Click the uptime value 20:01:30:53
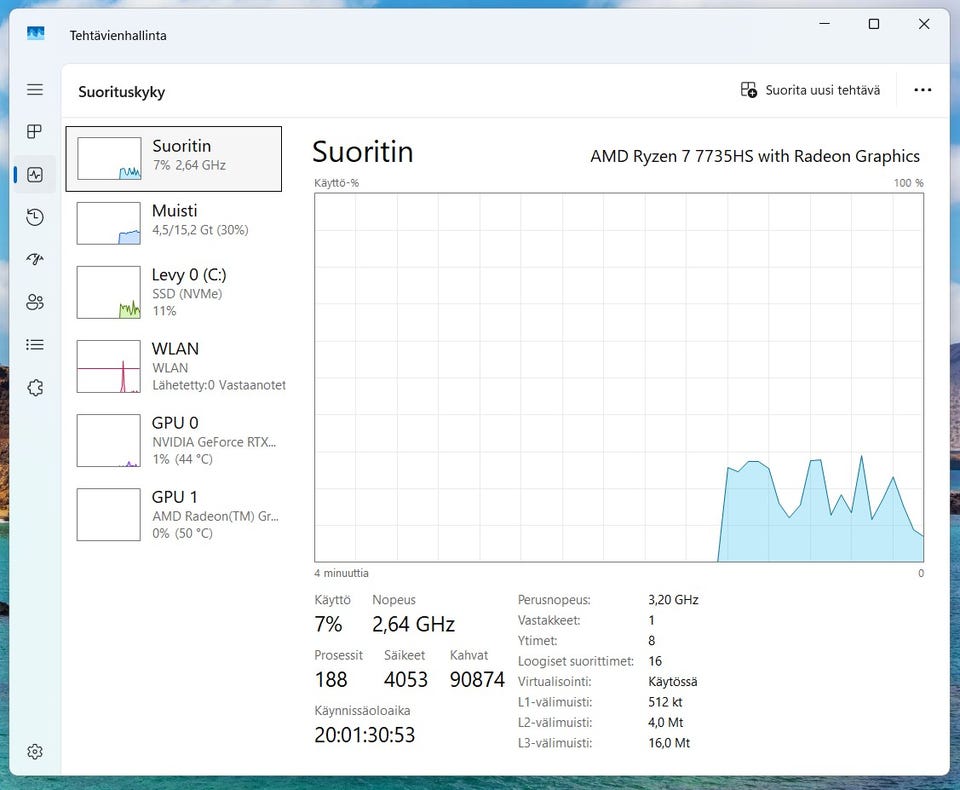 (364, 734)
